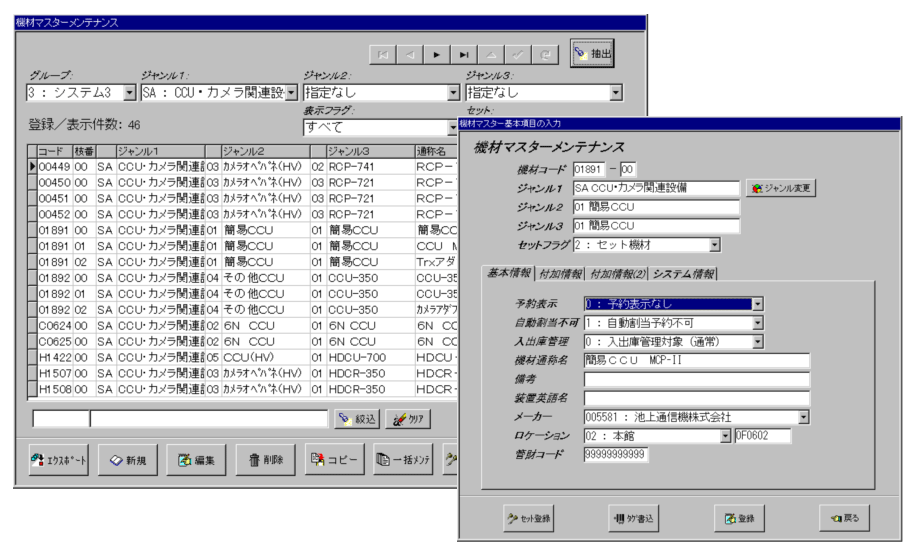Open the 一括メンテ batch maintenance button

pos(403,460)
